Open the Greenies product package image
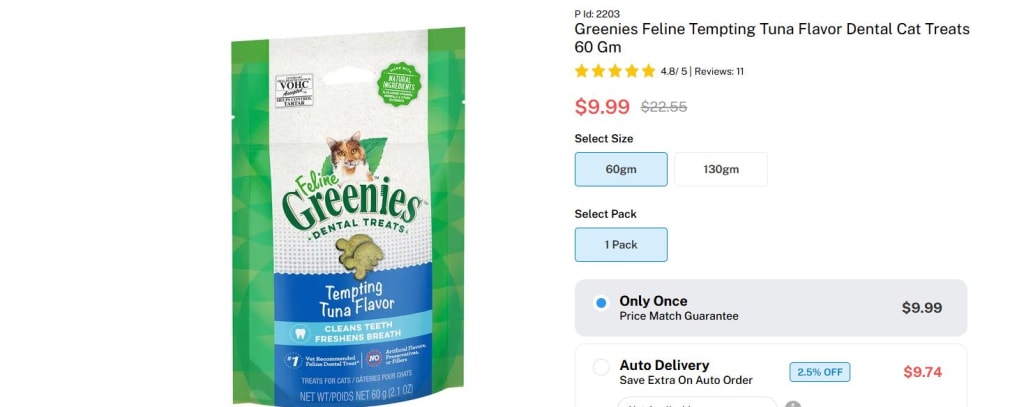This screenshot has height=407, width=1024. (x=348, y=217)
